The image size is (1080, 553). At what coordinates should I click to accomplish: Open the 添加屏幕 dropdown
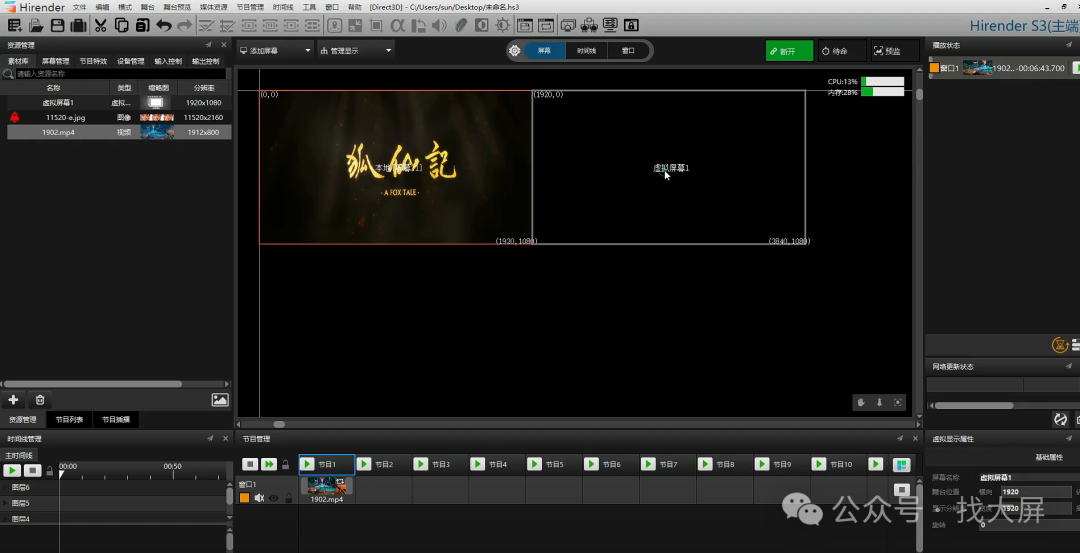click(x=276, y=50)
